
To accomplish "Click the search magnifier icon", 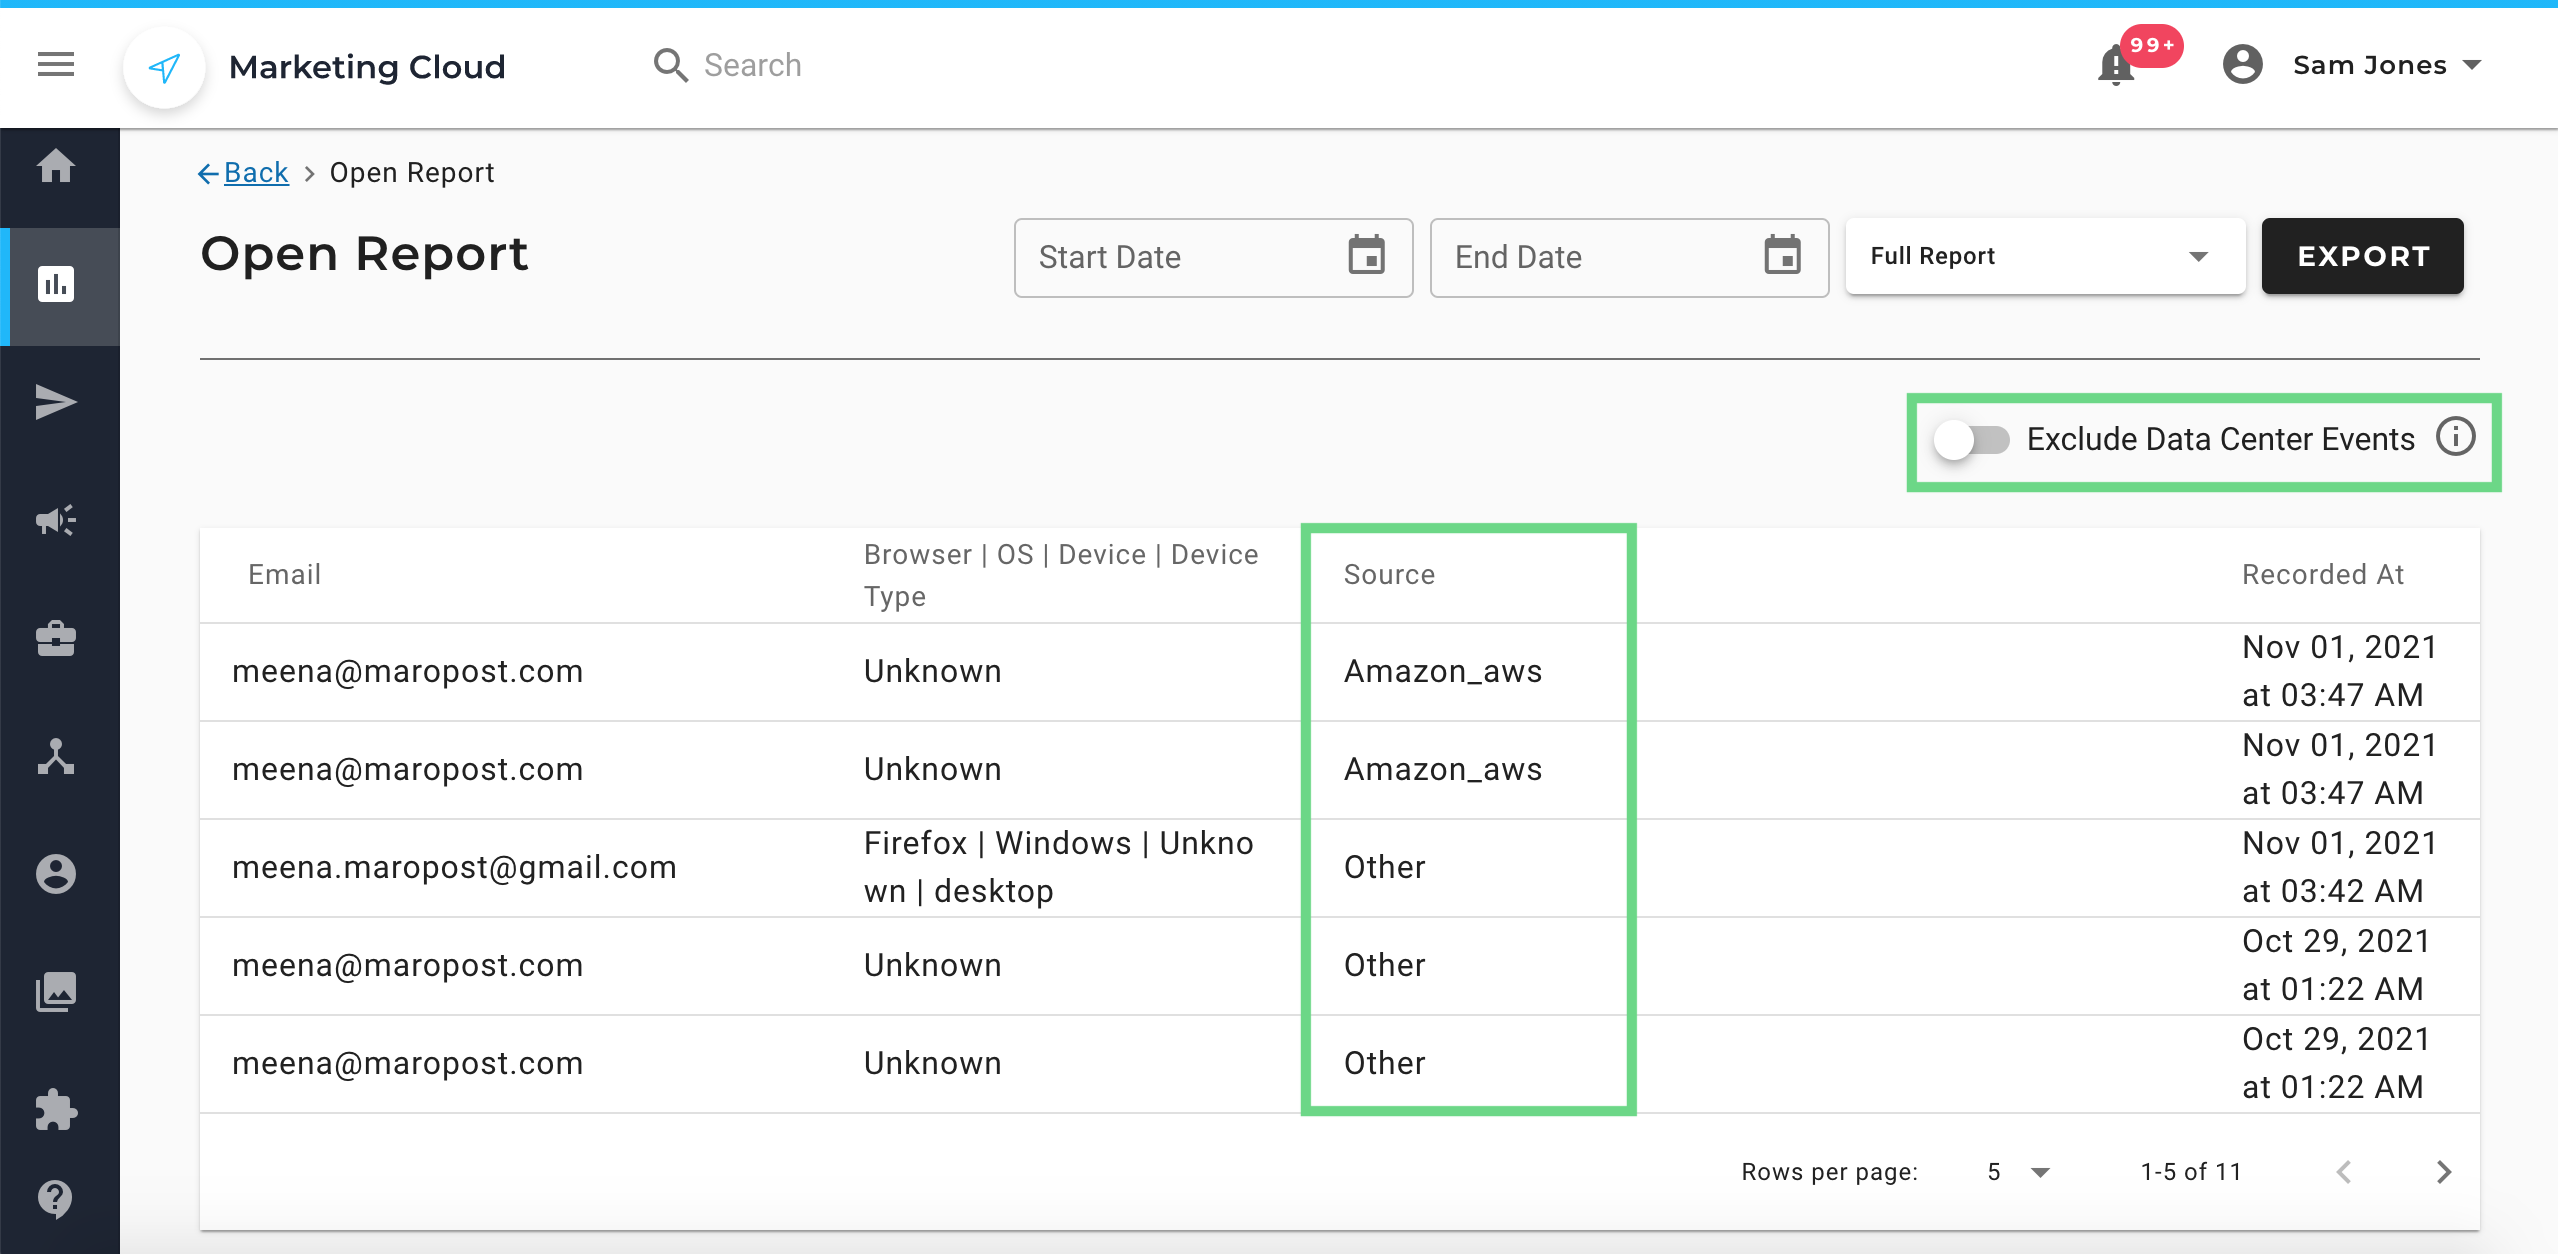I will tap(670, 65).
